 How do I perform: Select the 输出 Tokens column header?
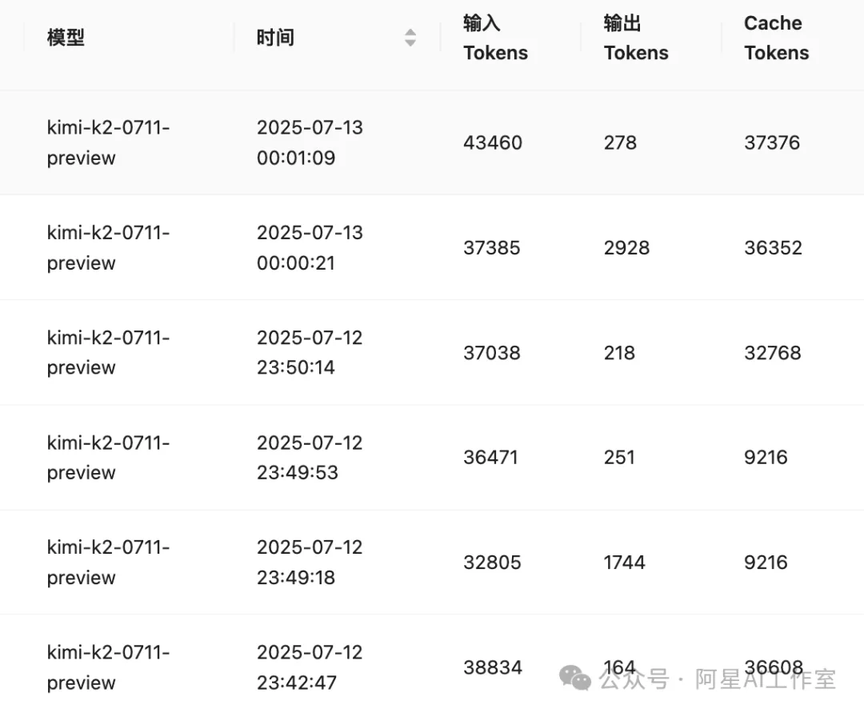click(636, 38)
